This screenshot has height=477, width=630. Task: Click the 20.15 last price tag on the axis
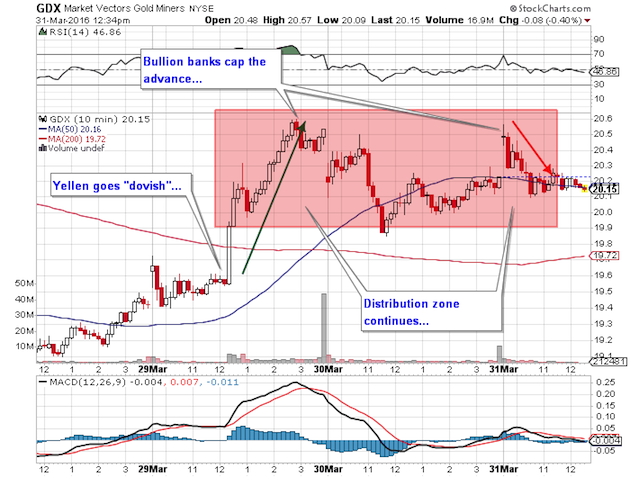(605, 188)
